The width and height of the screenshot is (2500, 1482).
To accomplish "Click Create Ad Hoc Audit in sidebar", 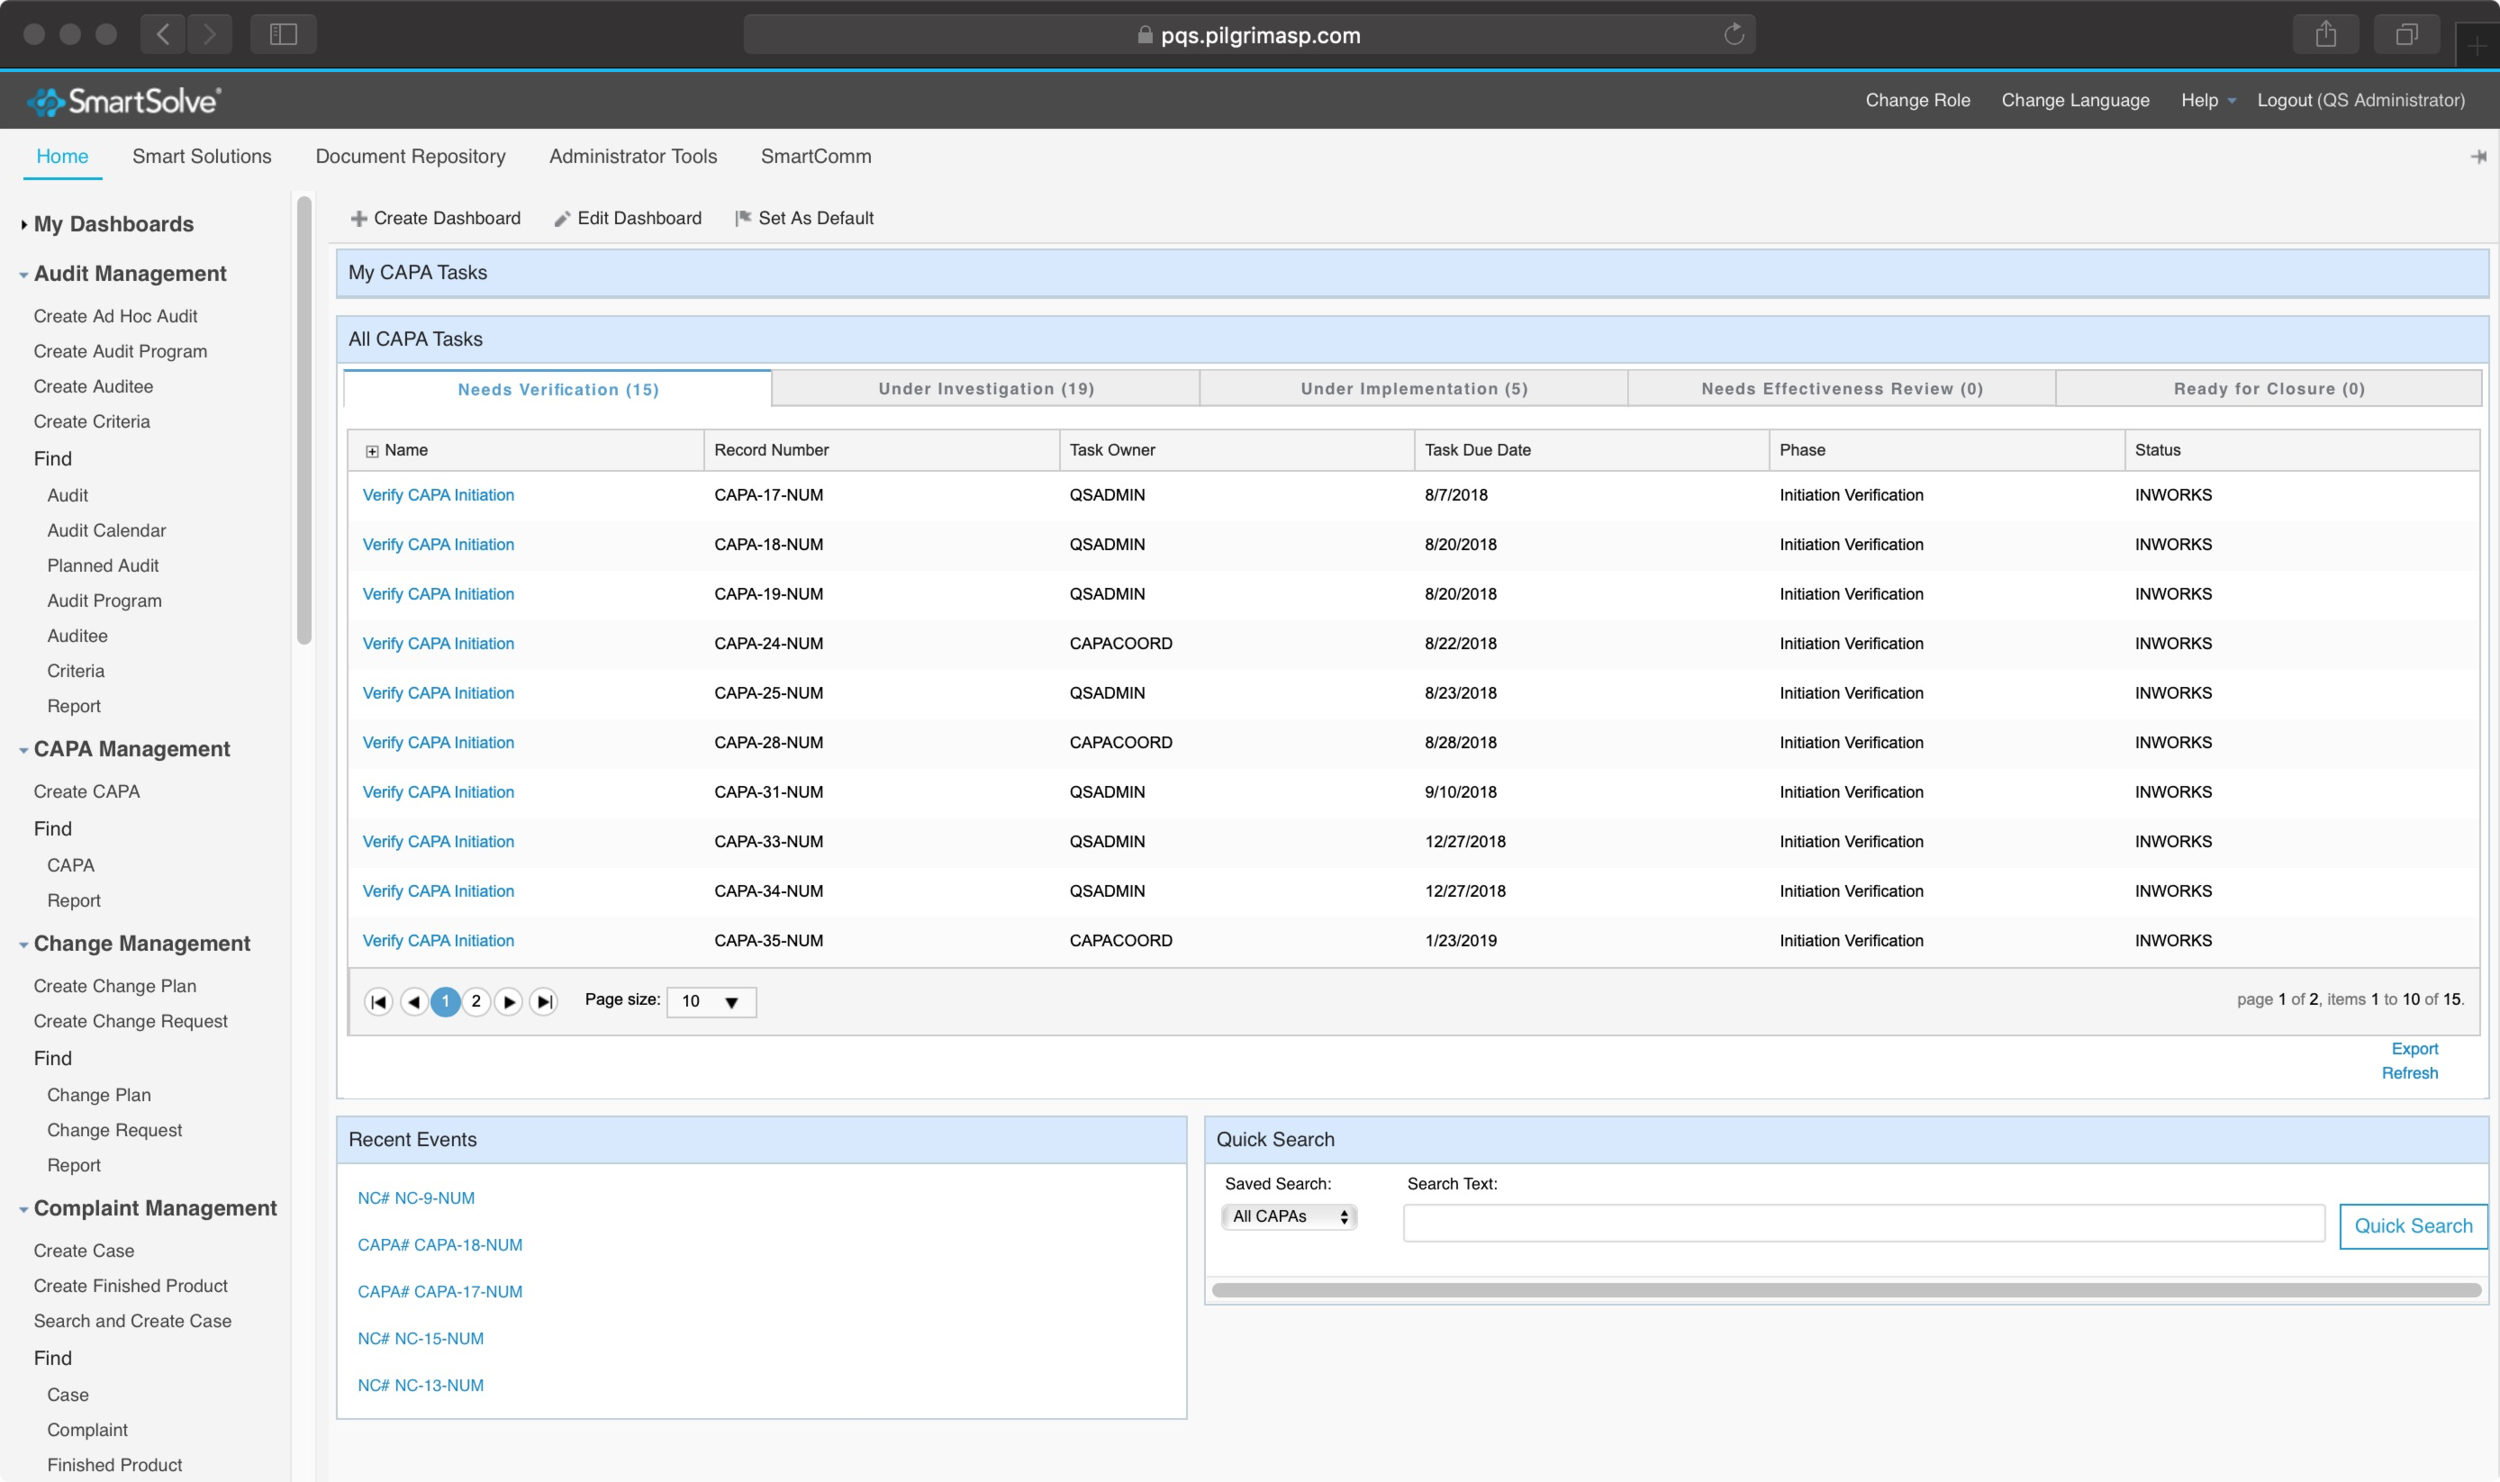I will pos(115,316).
